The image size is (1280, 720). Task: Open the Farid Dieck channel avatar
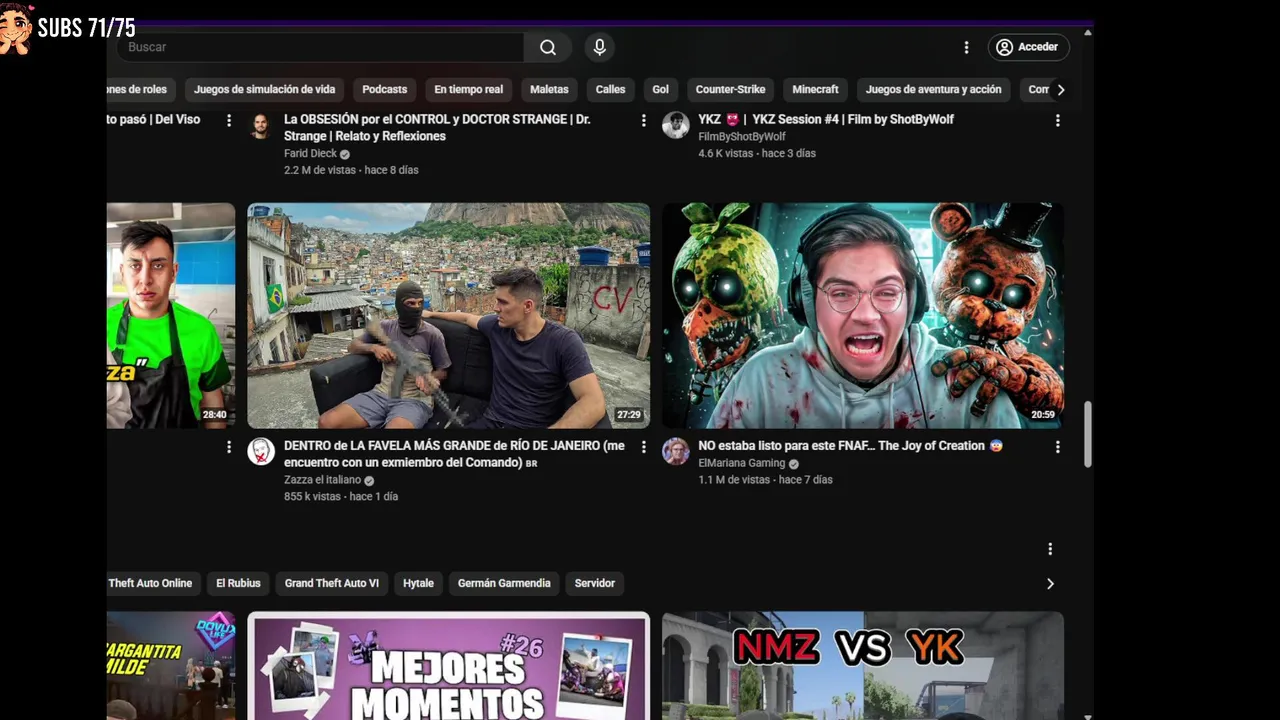(x=260, y=125)
